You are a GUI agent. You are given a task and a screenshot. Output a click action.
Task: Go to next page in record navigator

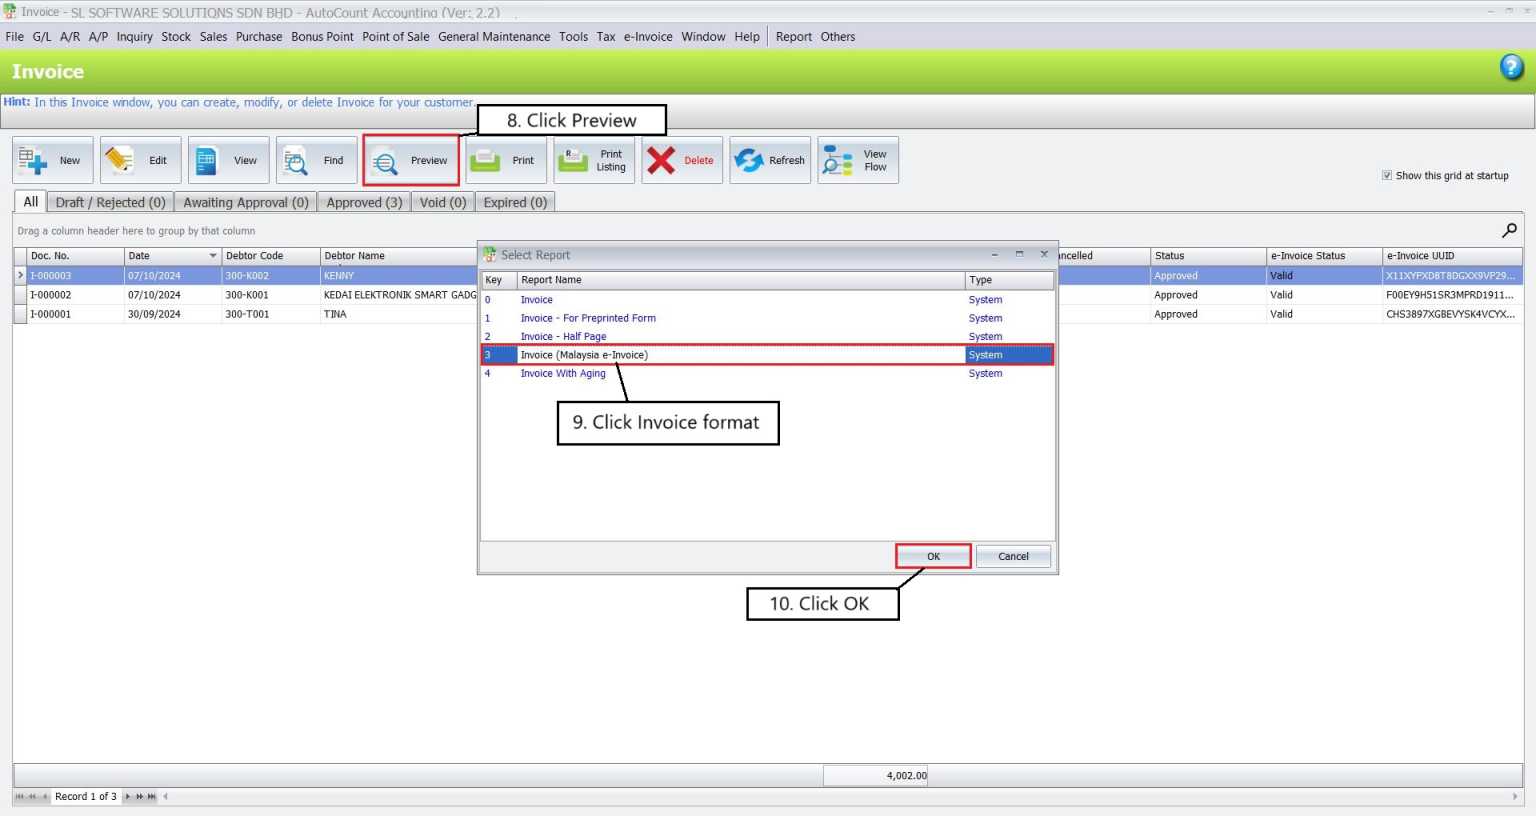click(x=139, y=797)
